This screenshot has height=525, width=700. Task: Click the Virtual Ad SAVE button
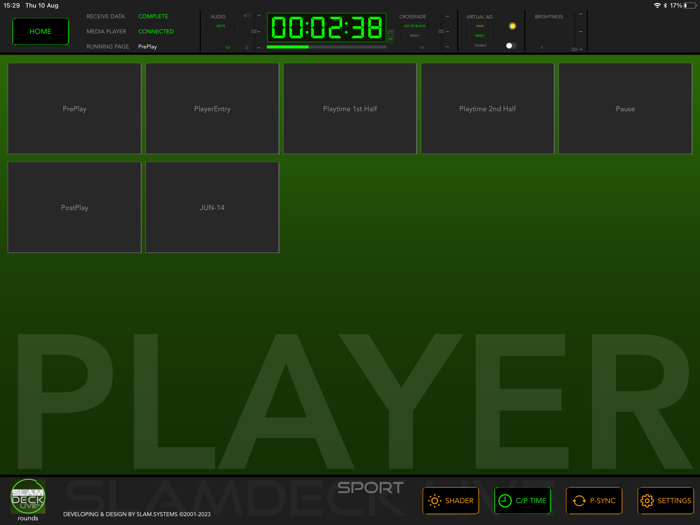point(480,26)
